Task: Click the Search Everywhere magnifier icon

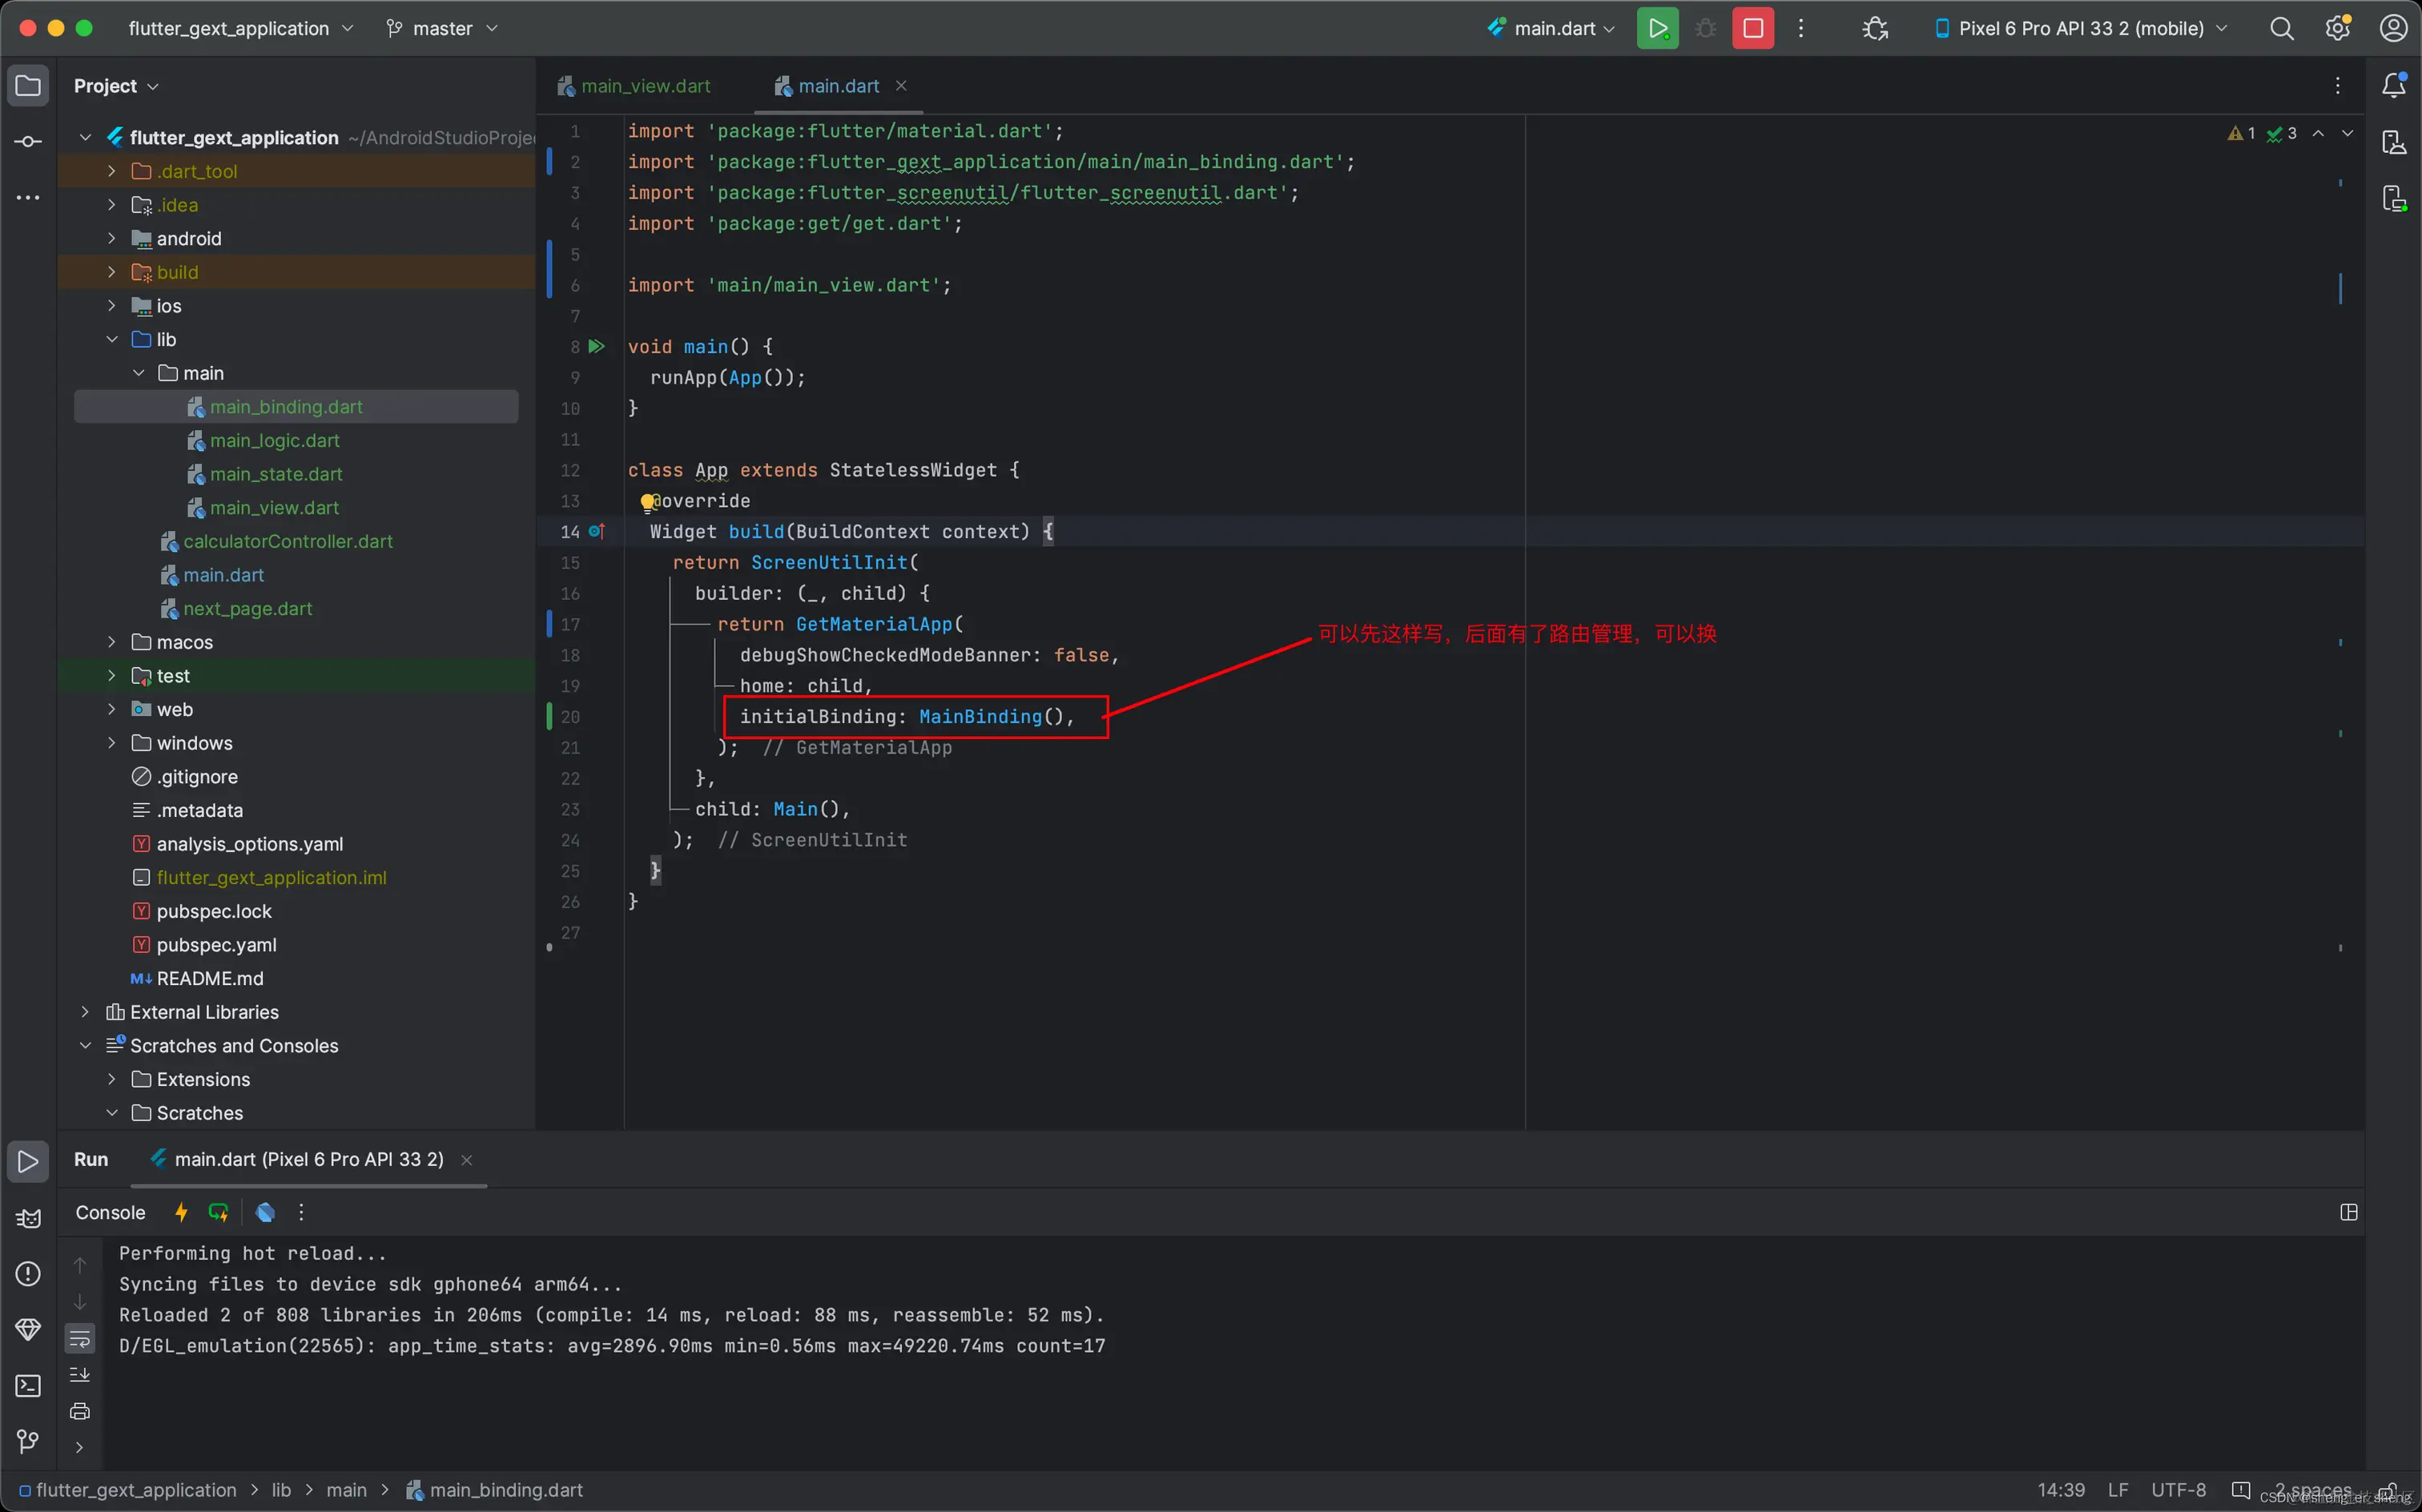Action: pyautogui.click(x=2281, y=28)
